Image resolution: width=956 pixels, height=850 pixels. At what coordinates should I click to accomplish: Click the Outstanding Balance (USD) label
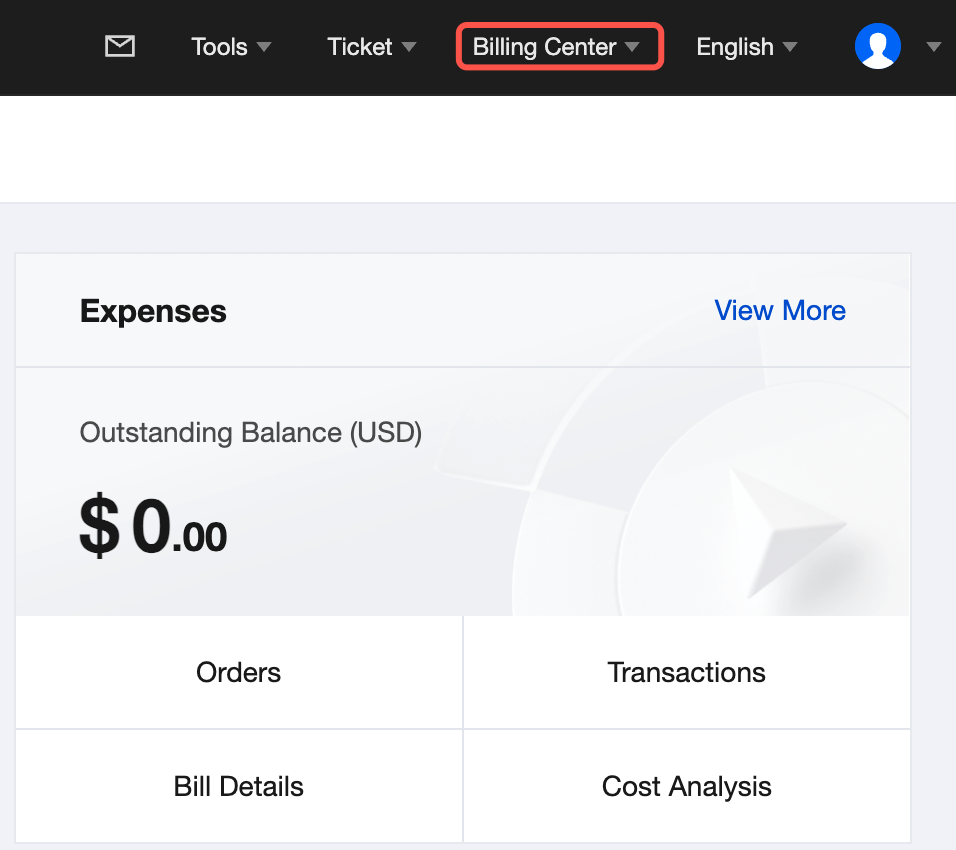click(x=250, y=433)
